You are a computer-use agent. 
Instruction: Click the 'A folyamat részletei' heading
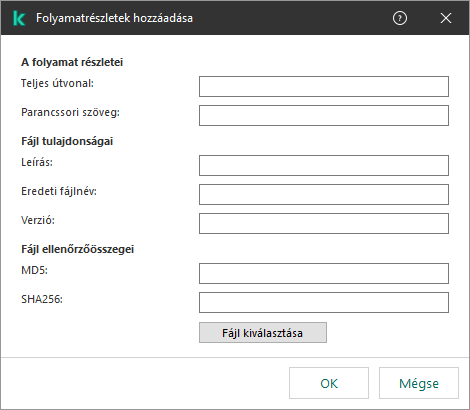(x=72, y=62)
